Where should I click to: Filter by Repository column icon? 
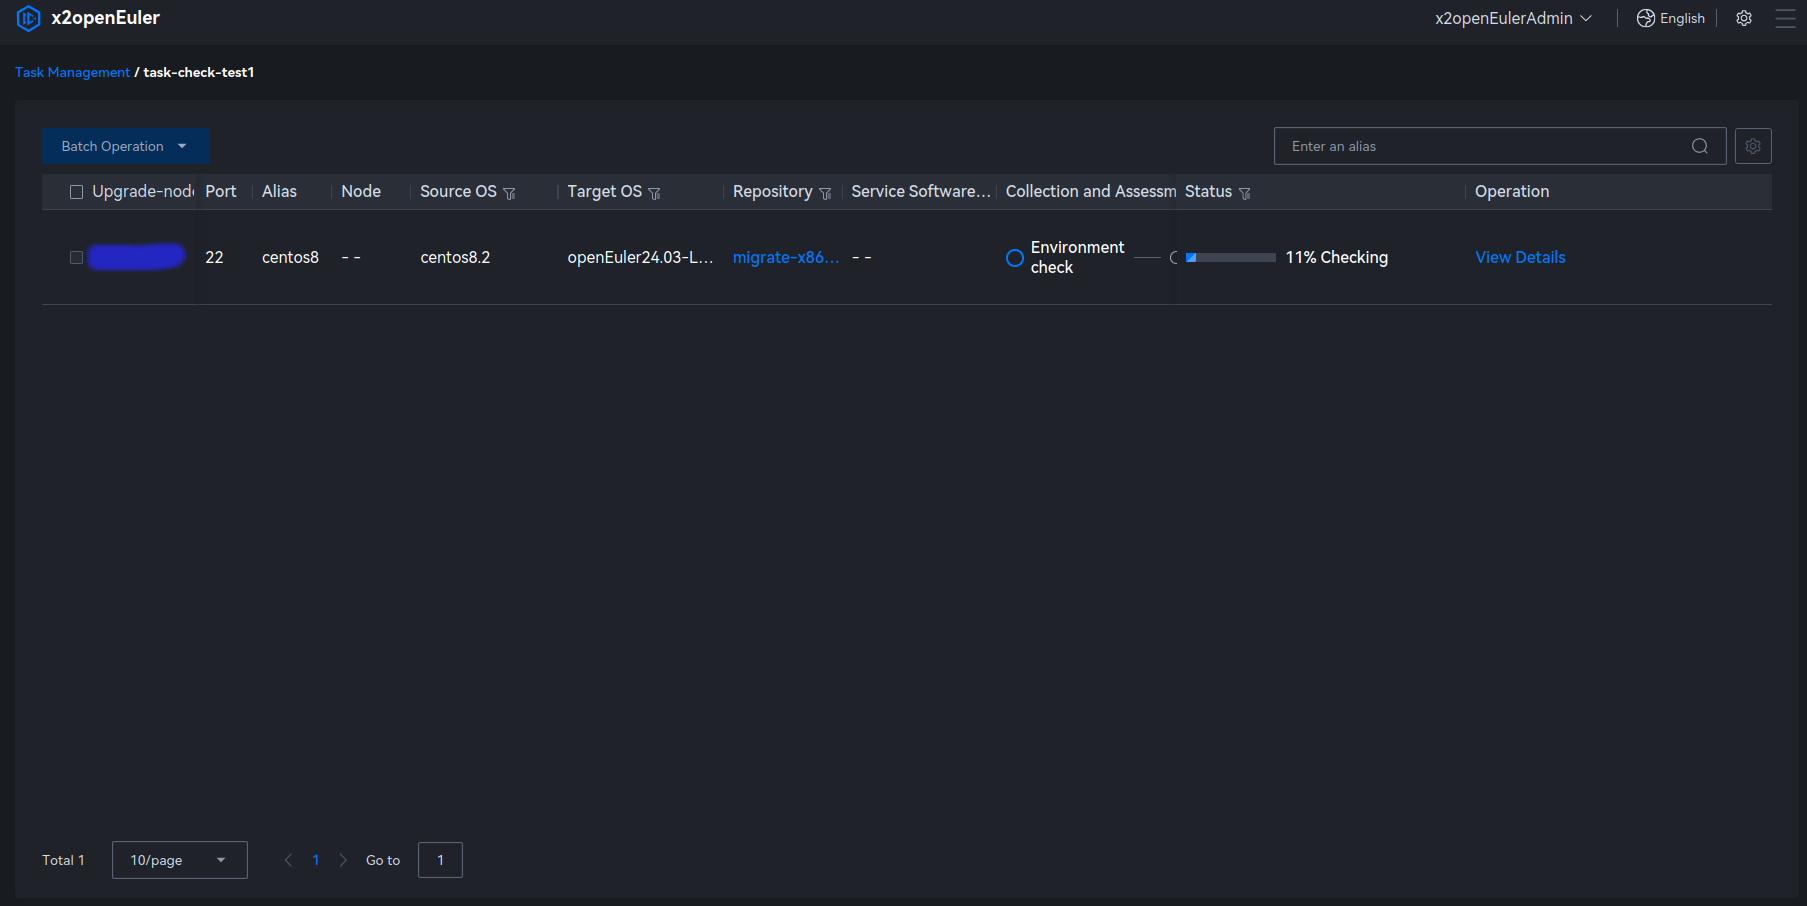click(825, 193)
